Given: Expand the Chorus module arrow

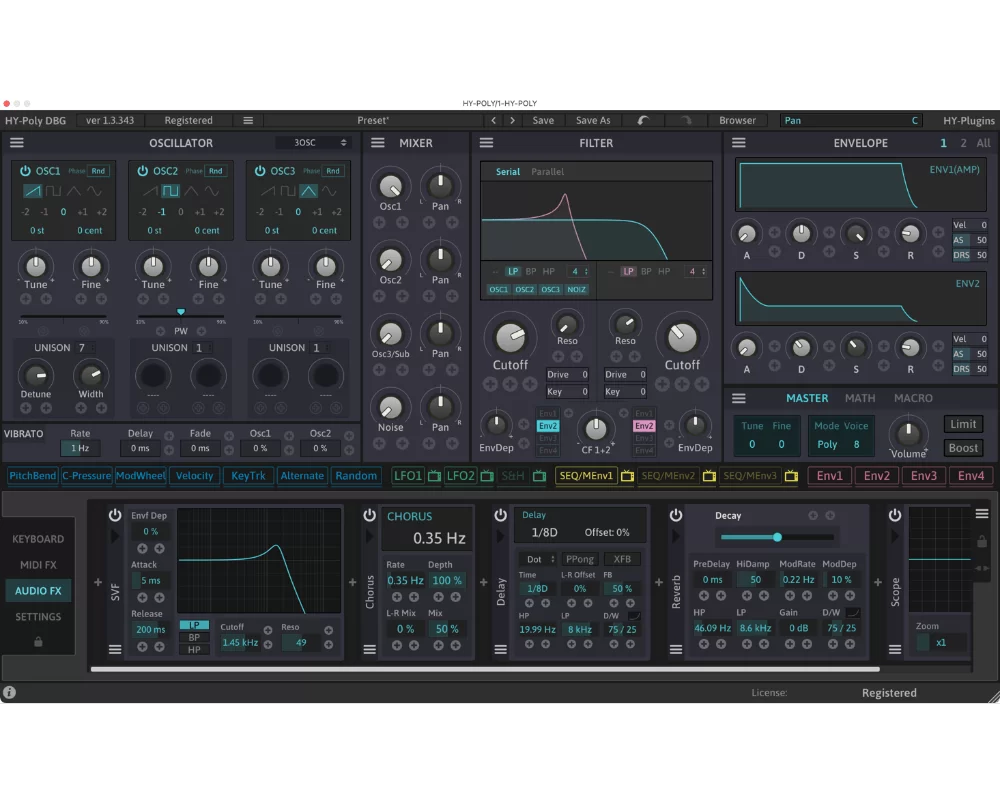Looking at the screenshot, I should pos(369,537).
